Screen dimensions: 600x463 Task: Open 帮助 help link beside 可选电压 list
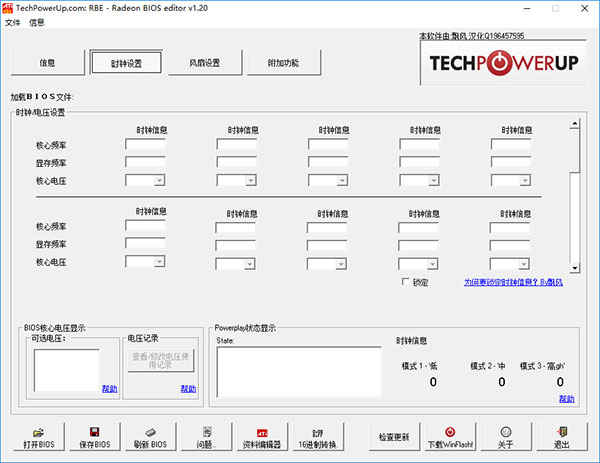pos(110,389)
